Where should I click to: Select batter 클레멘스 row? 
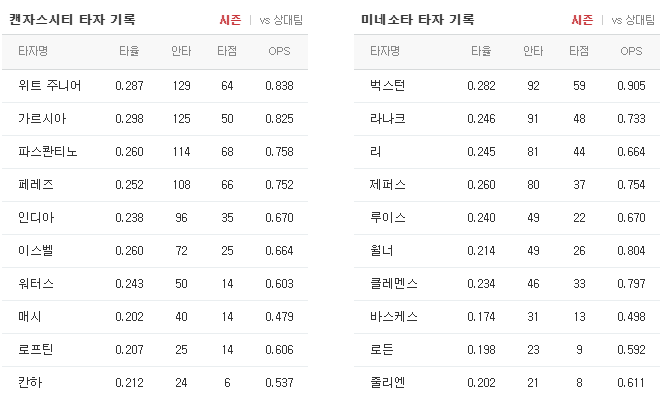coord(507,284)
